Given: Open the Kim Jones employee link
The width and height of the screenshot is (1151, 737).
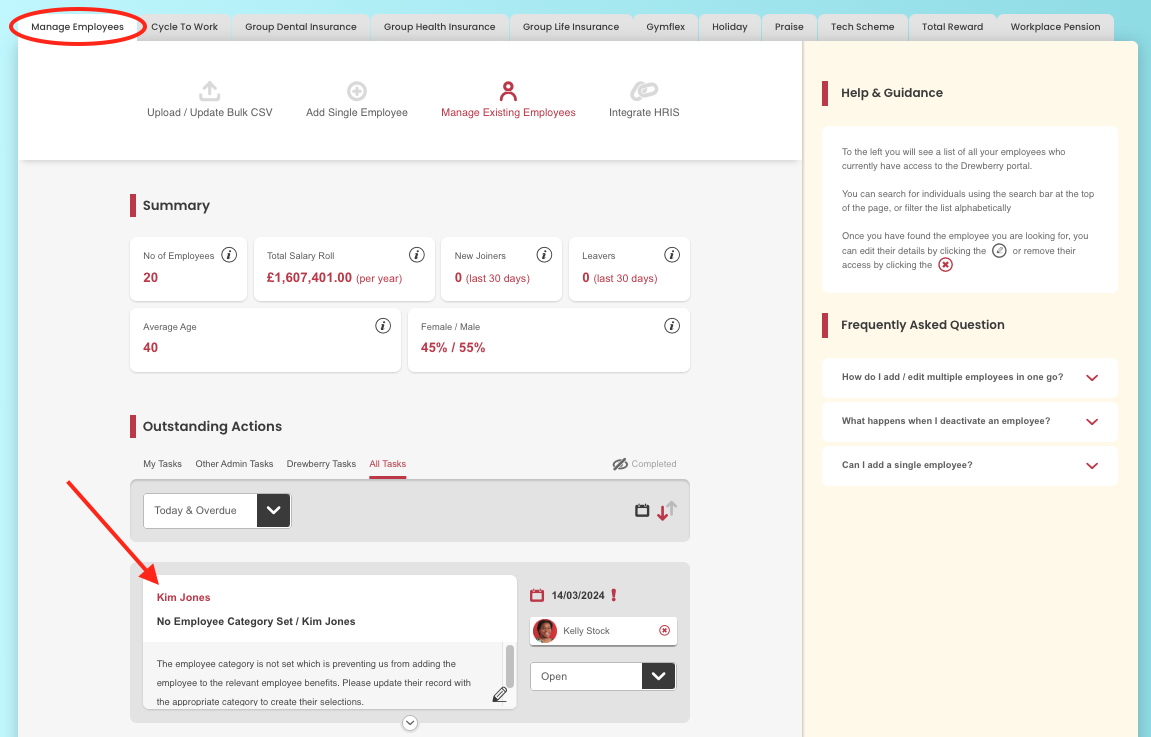Looking at the screenshot, I should tap(183, 597).
